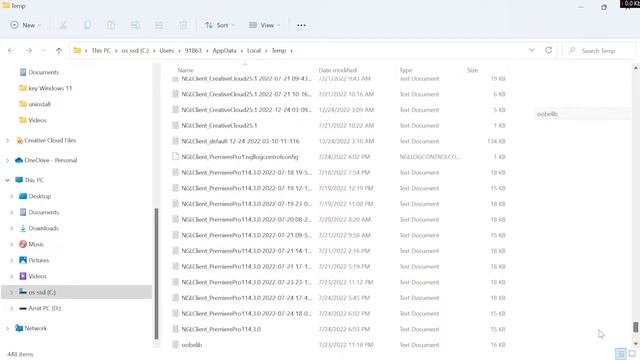
Task: Click os ssd (C:) breadcrumb segment
Action: [135, 51]
